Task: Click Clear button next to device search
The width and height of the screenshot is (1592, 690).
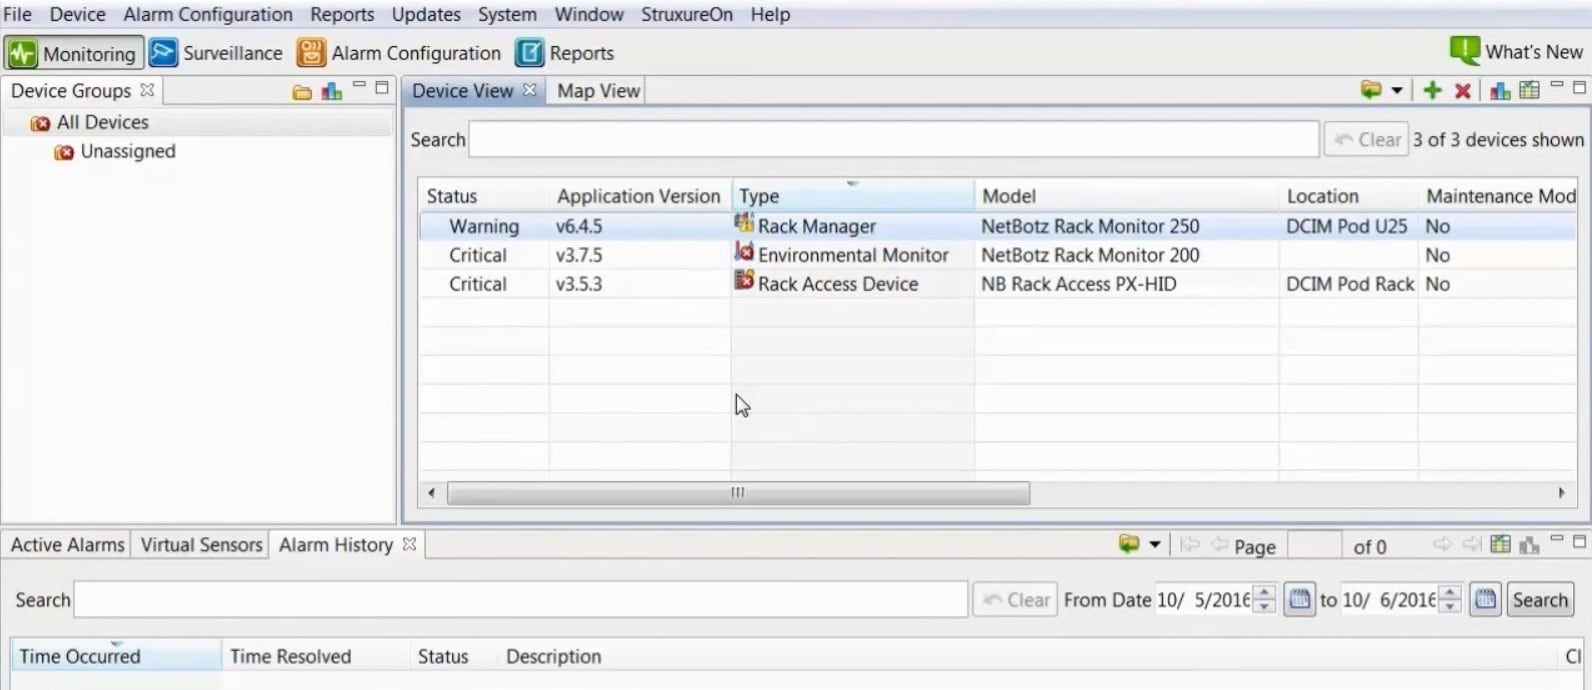Action: click(1366, 140)
